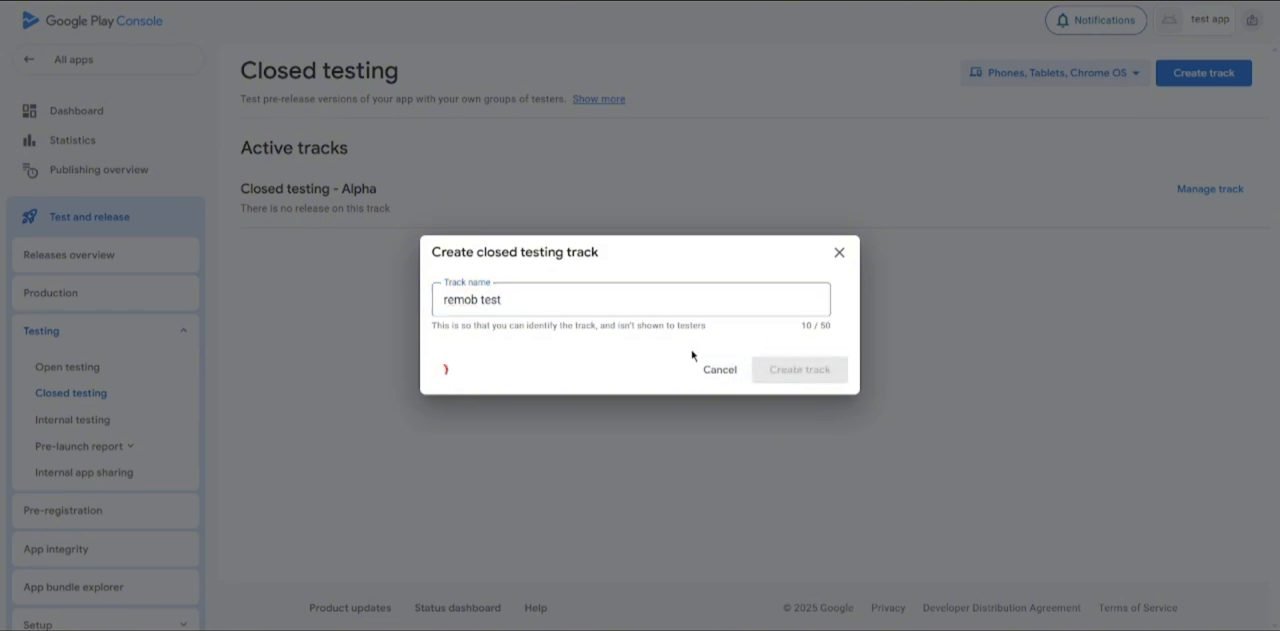Click the Publishing overview icon
The image size is (1280, 631).
30,170
